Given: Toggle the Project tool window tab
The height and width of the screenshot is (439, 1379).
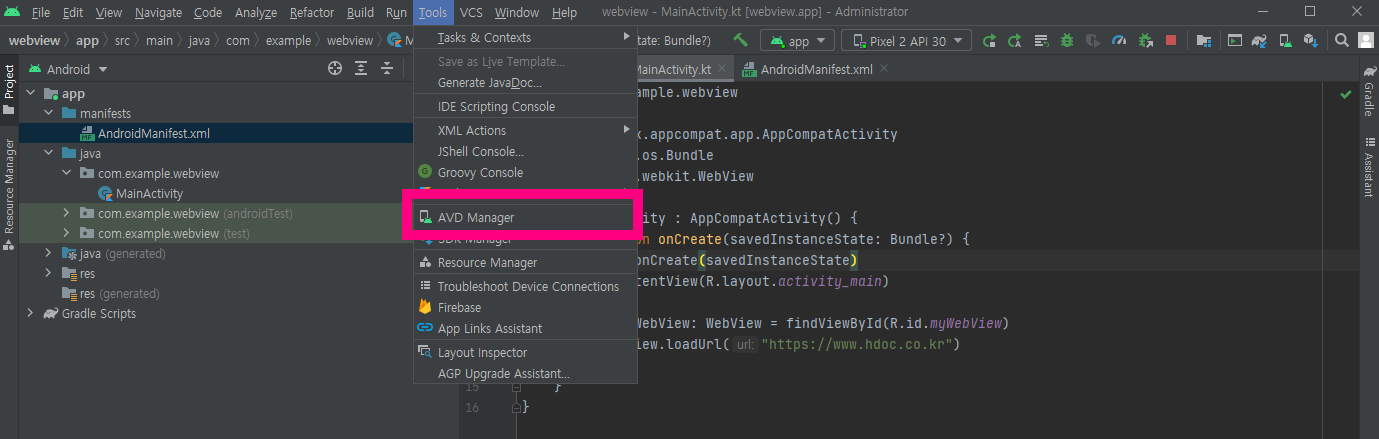Looking at the screenshot, I should (9, 91).
